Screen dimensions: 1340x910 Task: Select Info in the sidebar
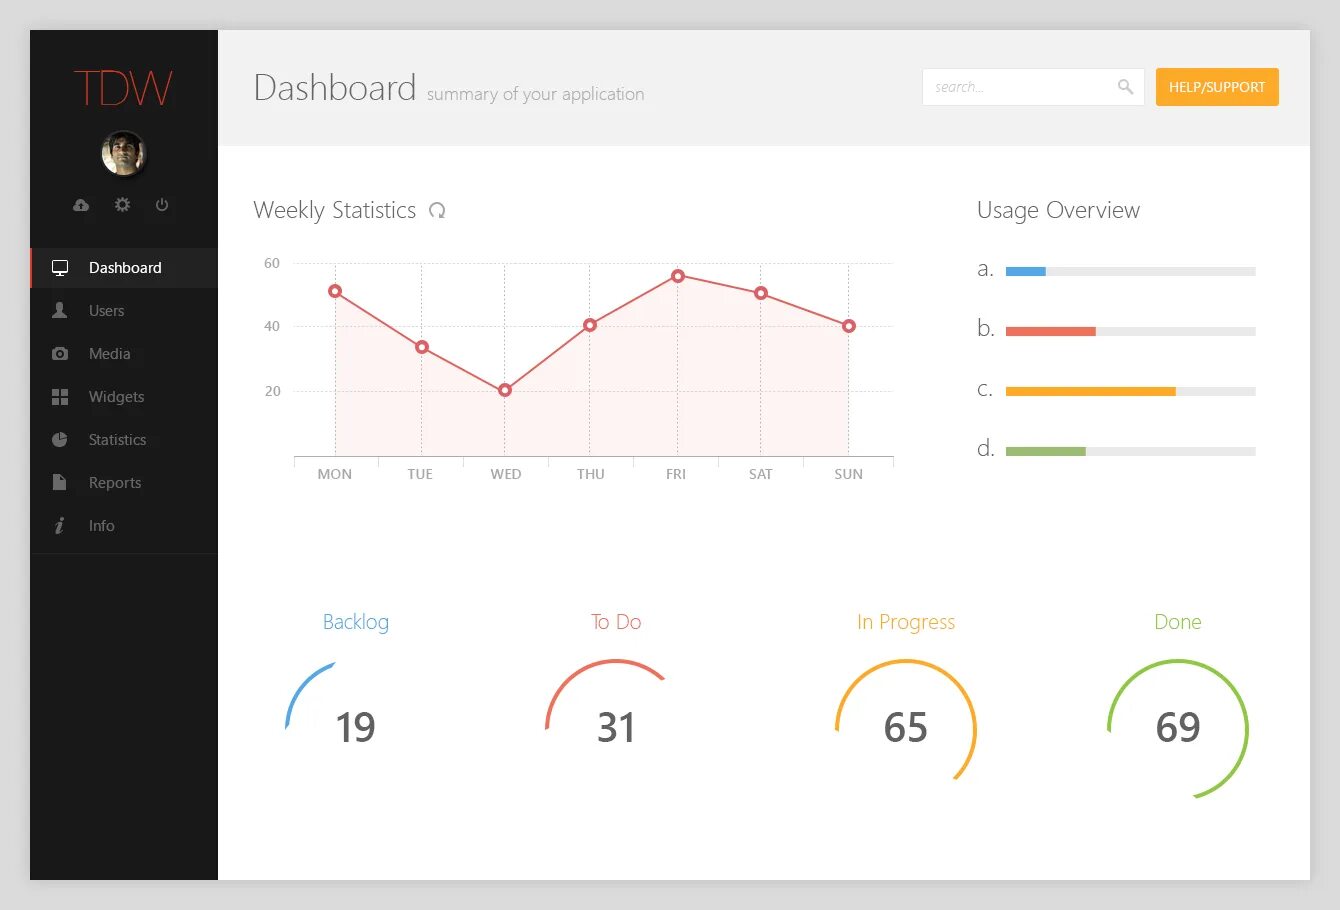[124, 526]
